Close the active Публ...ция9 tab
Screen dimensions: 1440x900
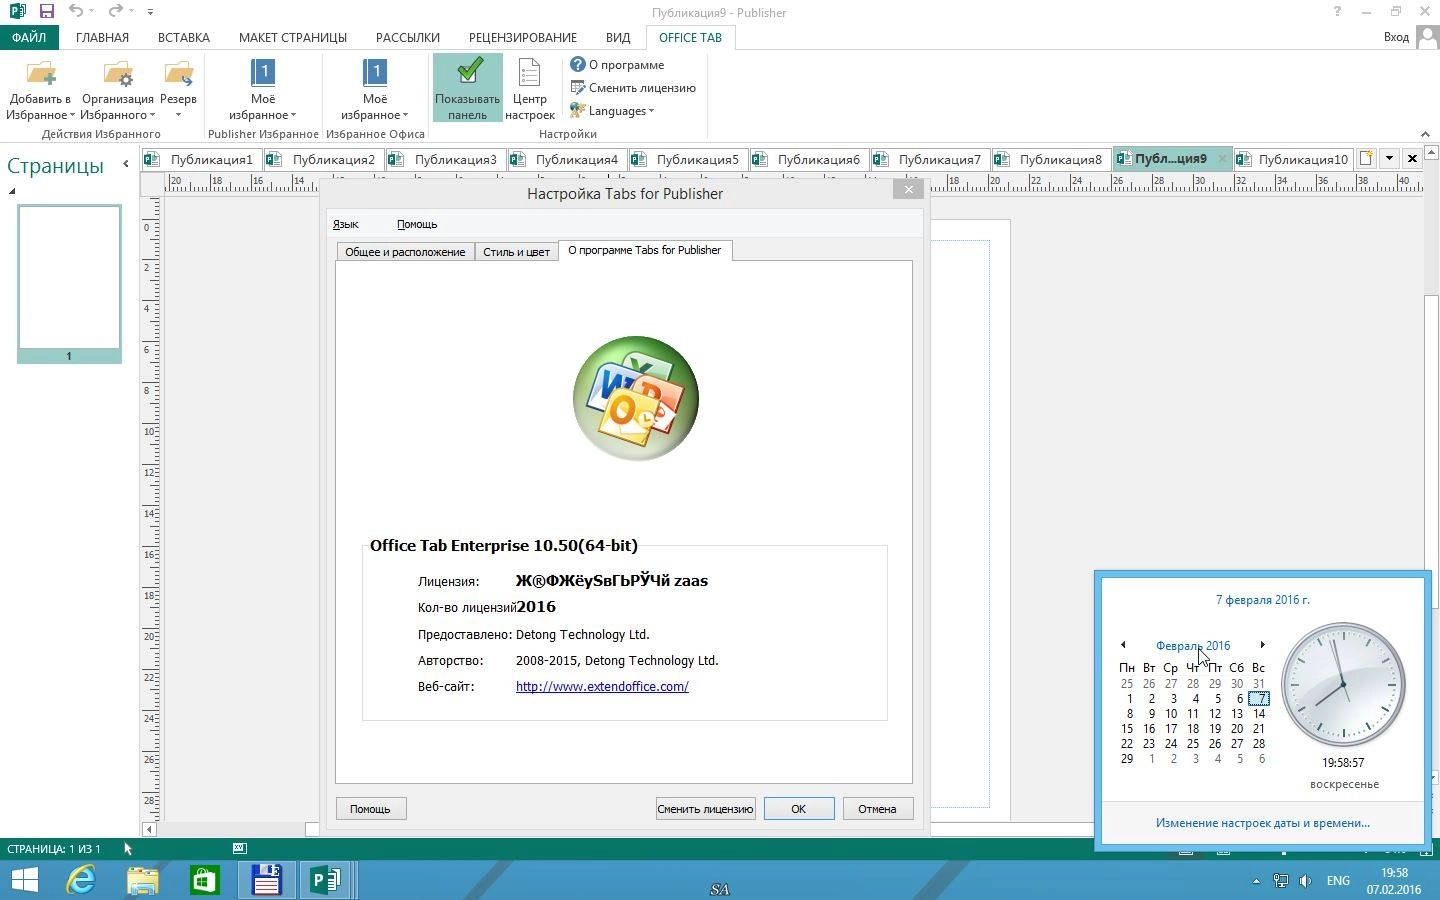point(1222,159)
